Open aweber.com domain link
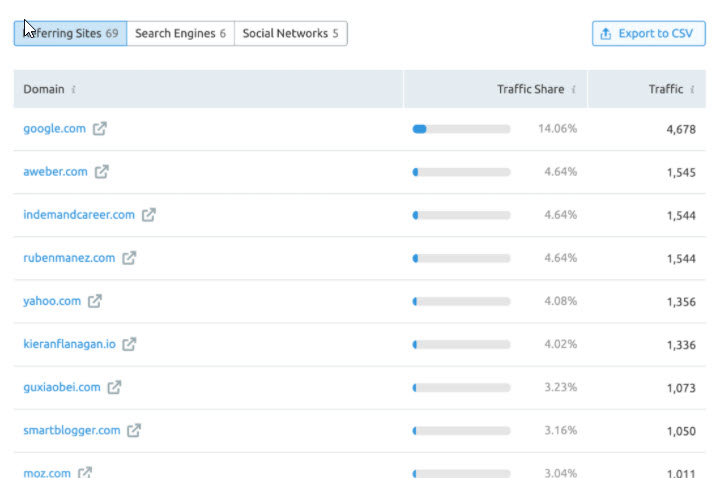 55,172
